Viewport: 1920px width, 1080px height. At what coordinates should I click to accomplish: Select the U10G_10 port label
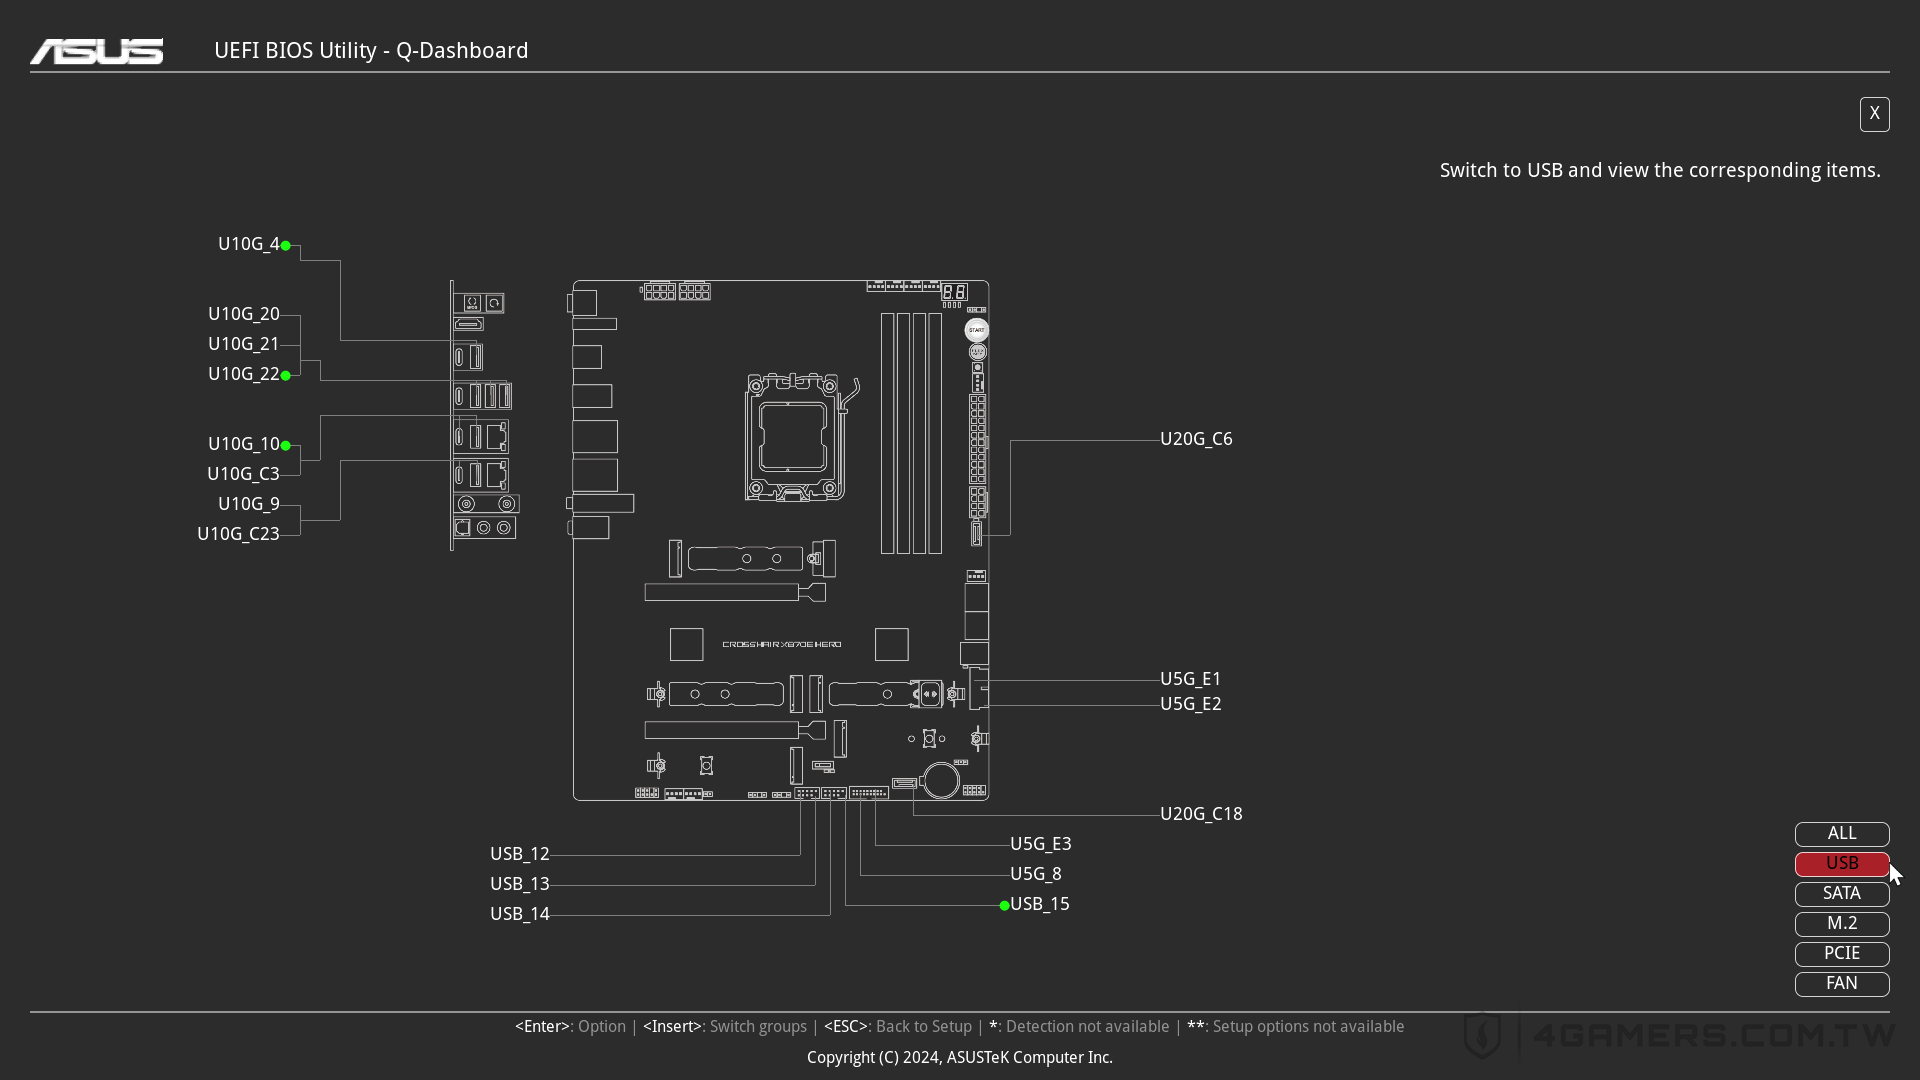244,444
